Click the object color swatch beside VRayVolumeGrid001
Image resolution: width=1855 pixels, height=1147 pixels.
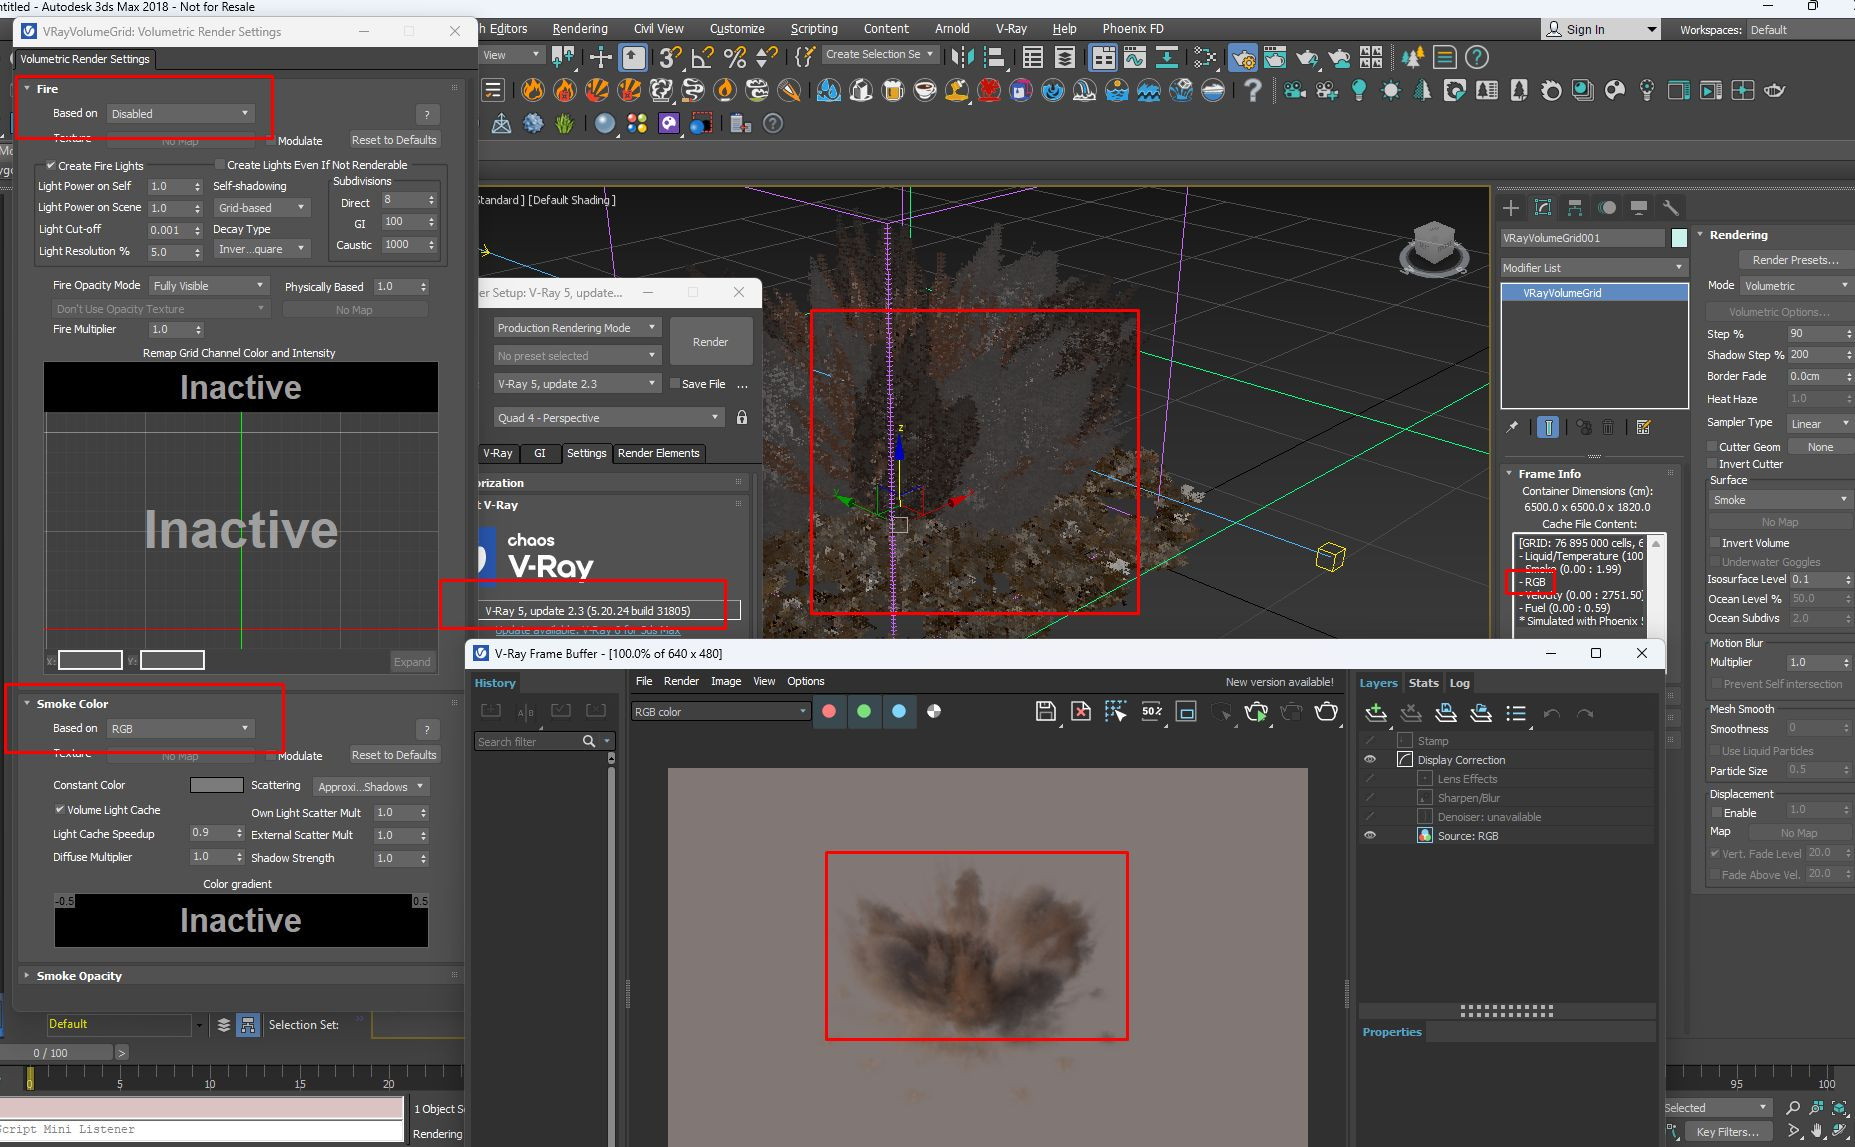coord(1679,238)
